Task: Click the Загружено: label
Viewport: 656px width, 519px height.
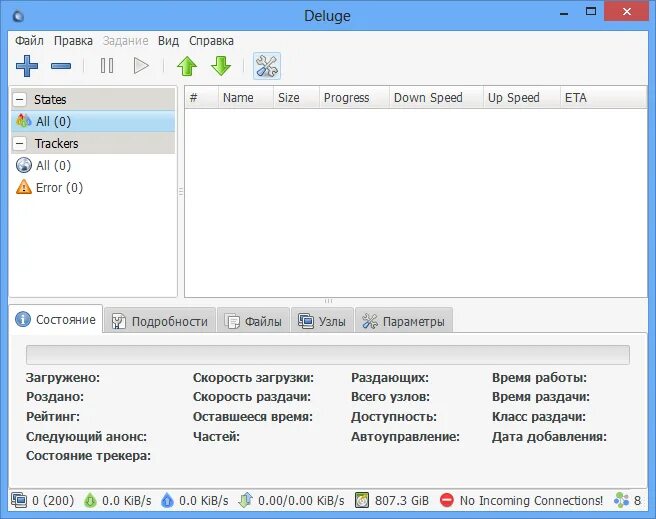Action: (x=63, y=378)
